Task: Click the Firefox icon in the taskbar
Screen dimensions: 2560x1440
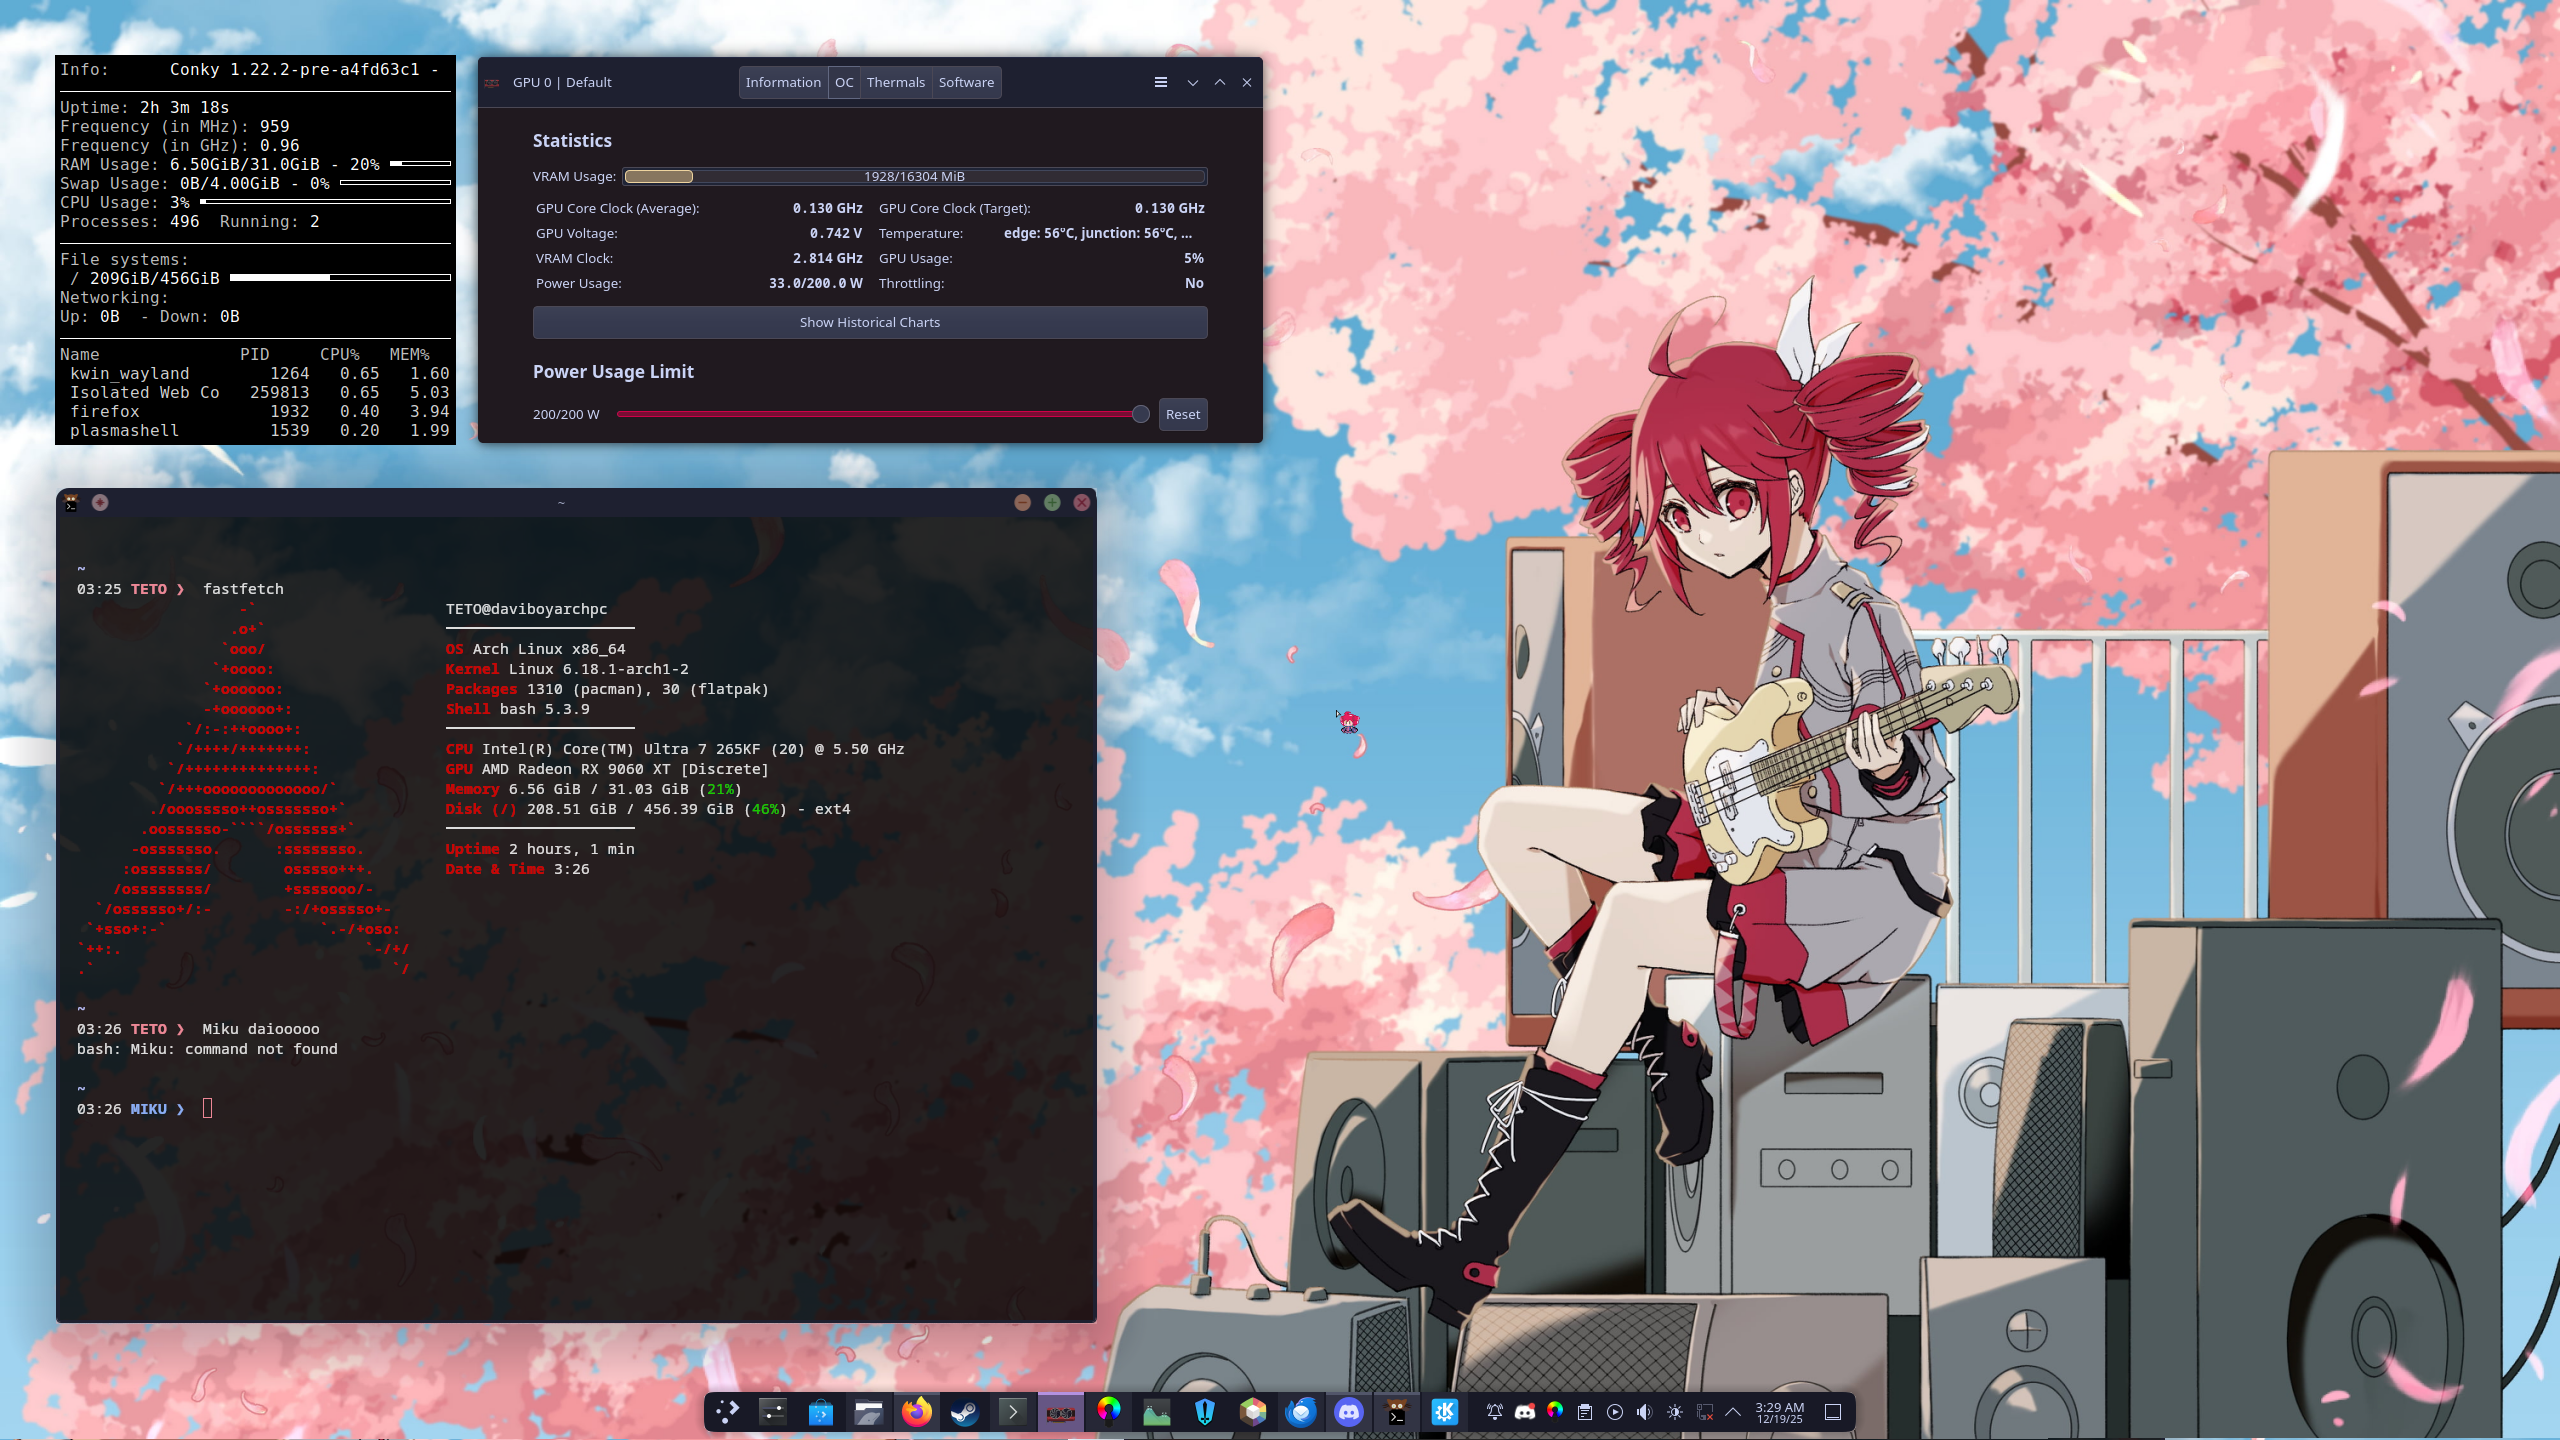Action: pos(916,1411)
